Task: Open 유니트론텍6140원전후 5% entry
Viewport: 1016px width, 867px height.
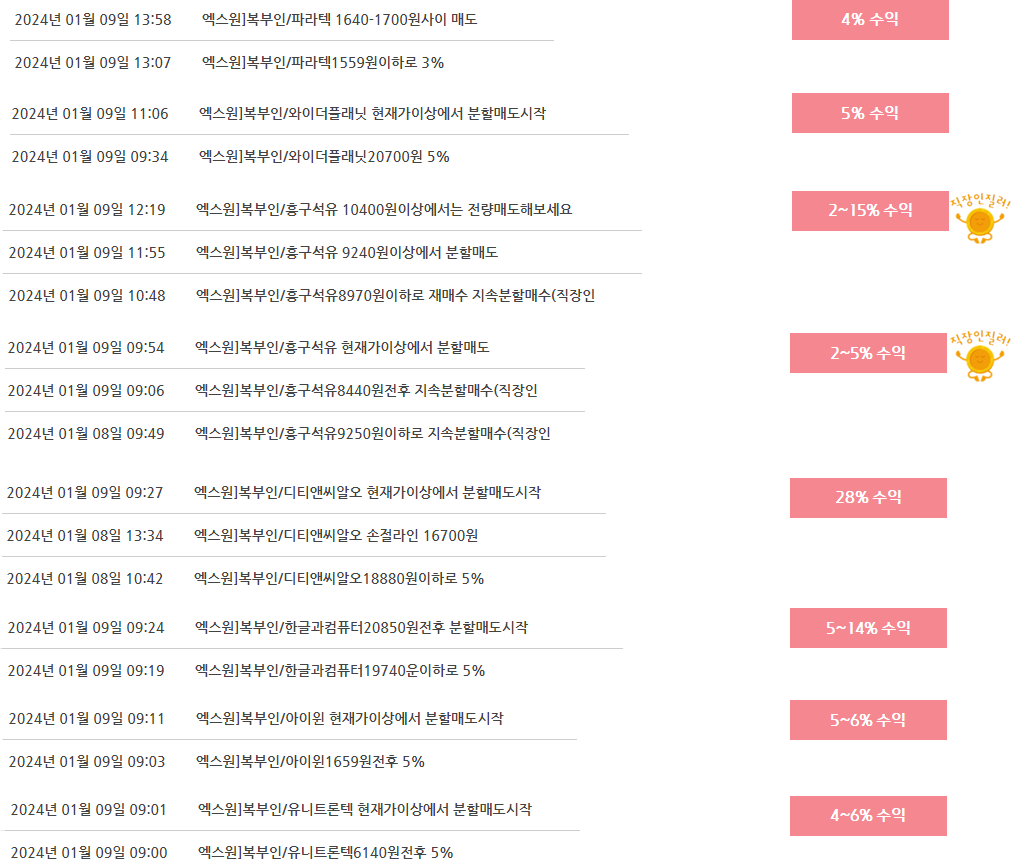Action: pyautogui.click(x=325, y=852)
